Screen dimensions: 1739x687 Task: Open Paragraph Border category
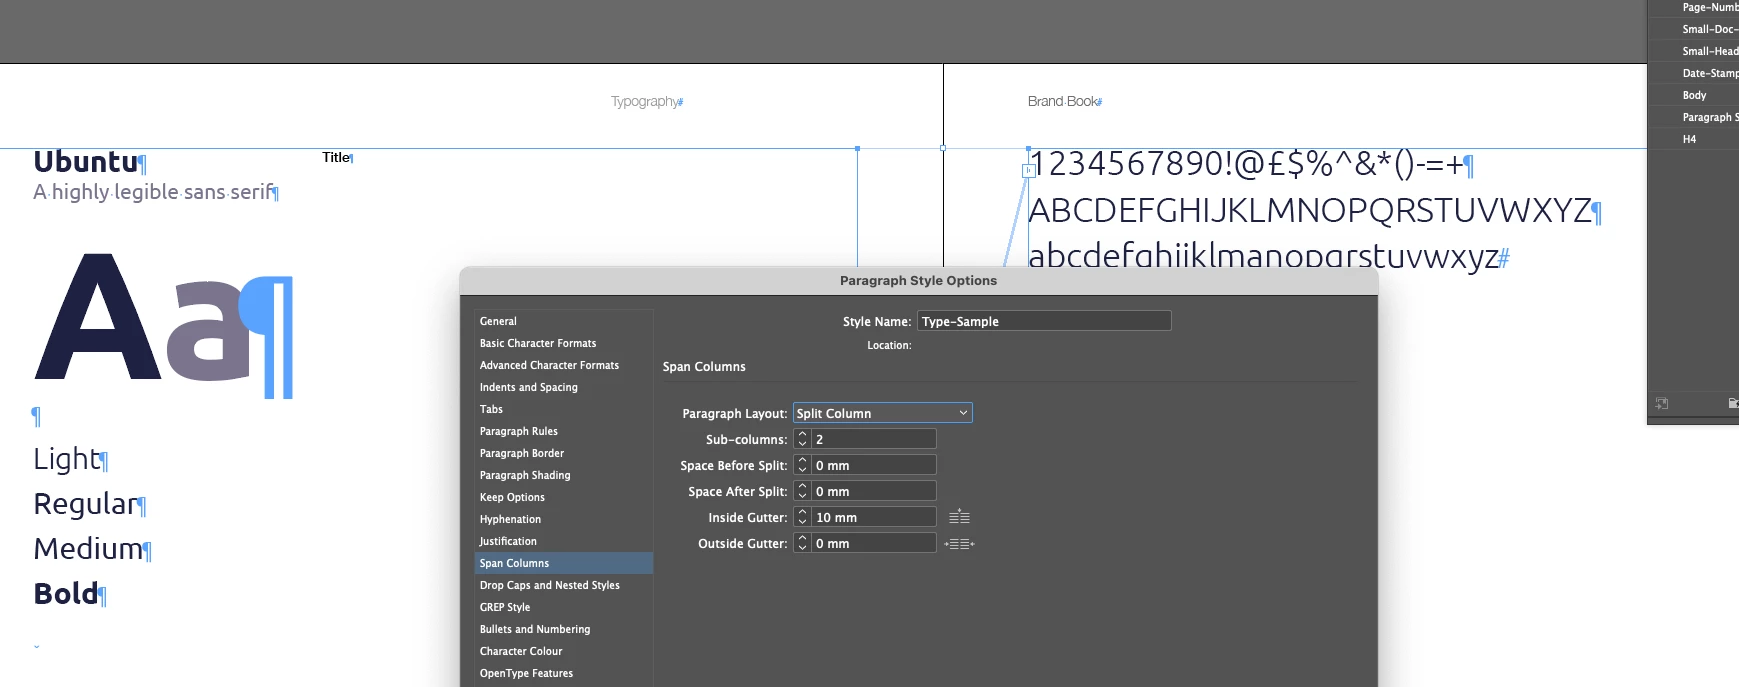pyautogui.click(x=563, y=453)
